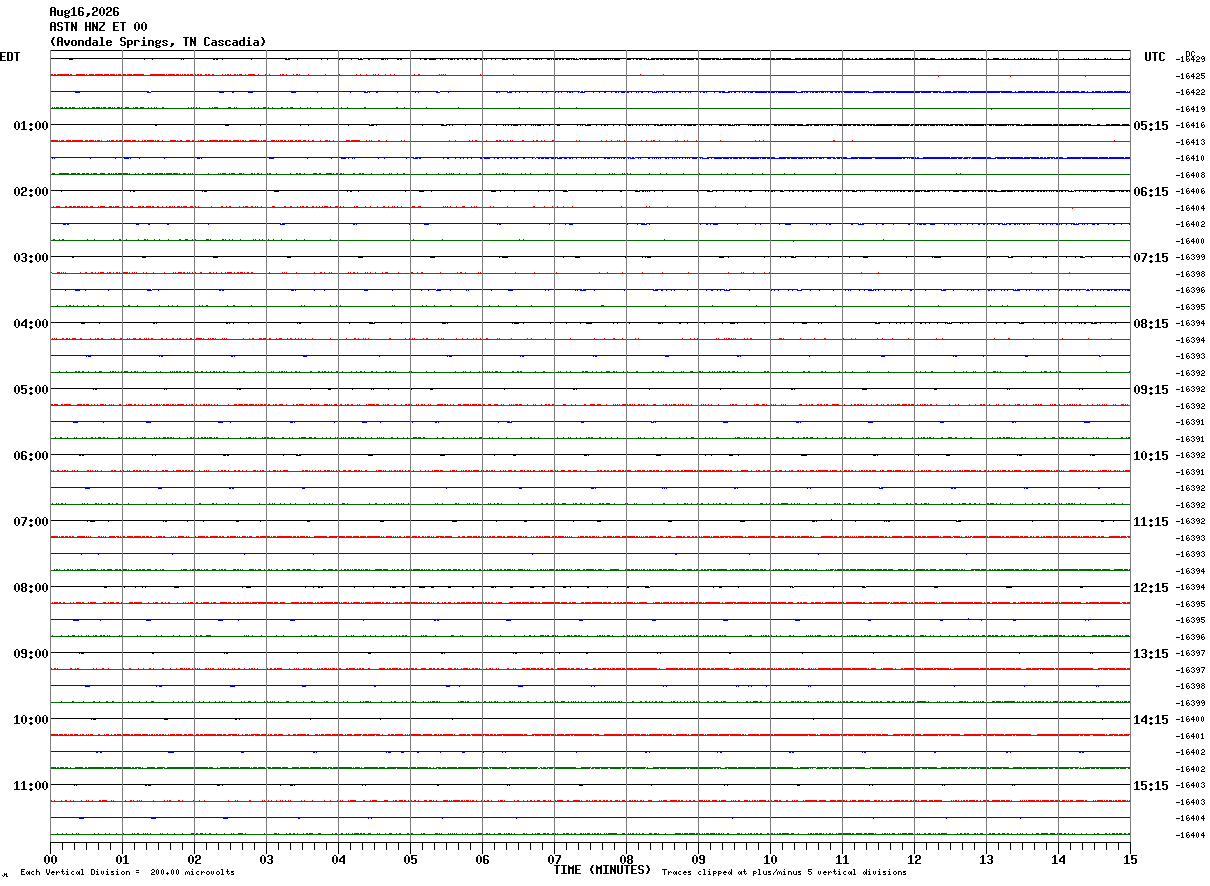
Task: Click the traces clipped footer note
Action: [x=784, y=873]
